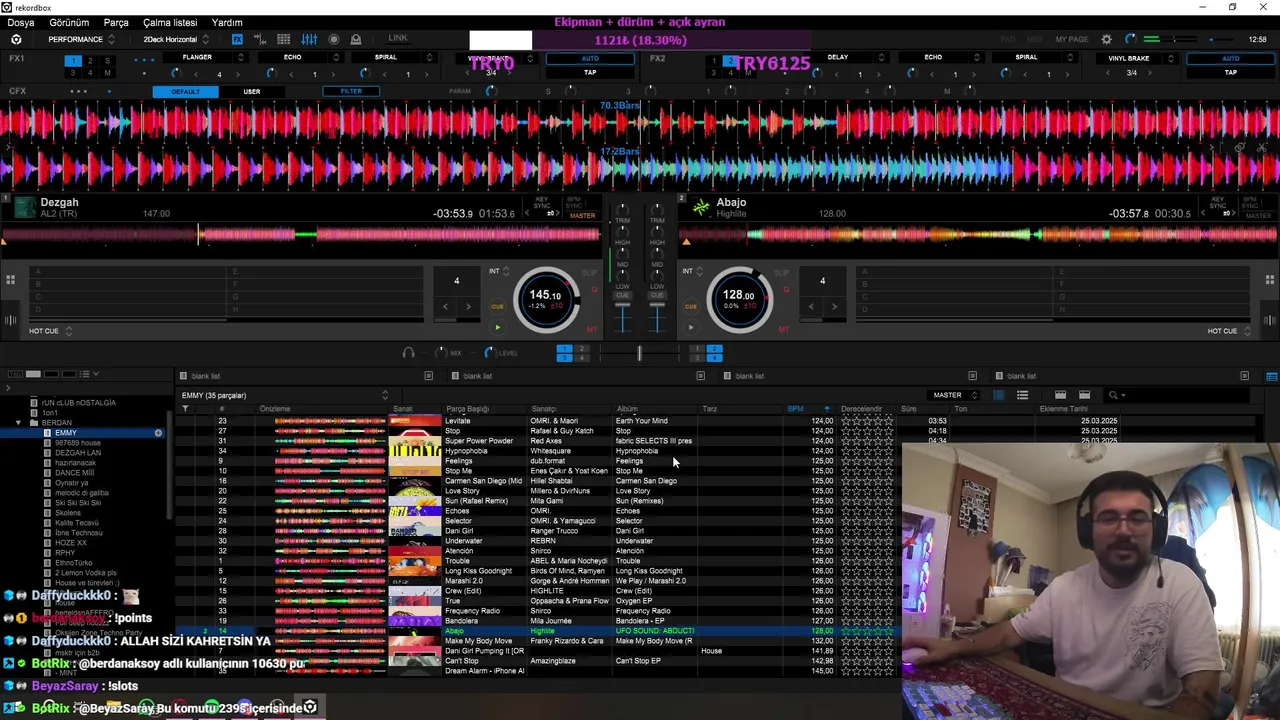
Task: Collapse the BERDAN folder in tree
Action: click(19, 422)
